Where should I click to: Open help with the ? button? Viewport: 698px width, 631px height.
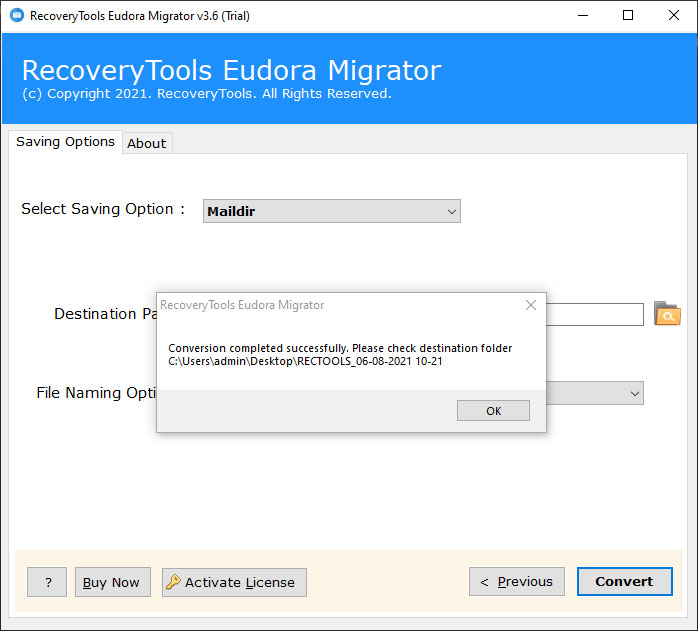[x=47, y=582]
